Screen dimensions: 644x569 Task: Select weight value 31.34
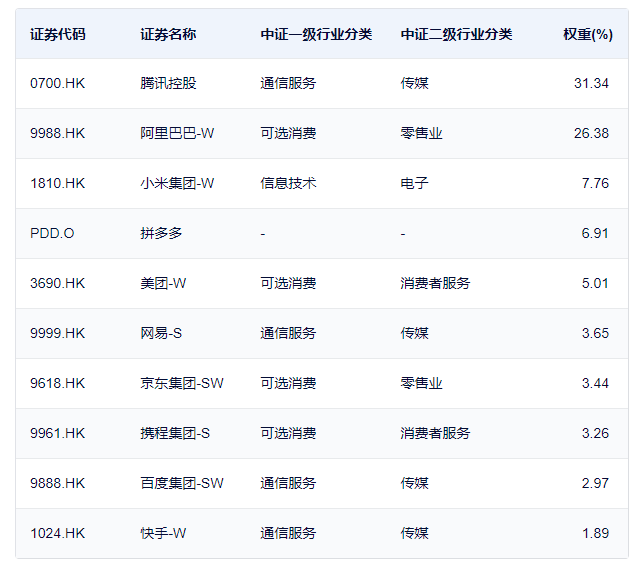591,83
